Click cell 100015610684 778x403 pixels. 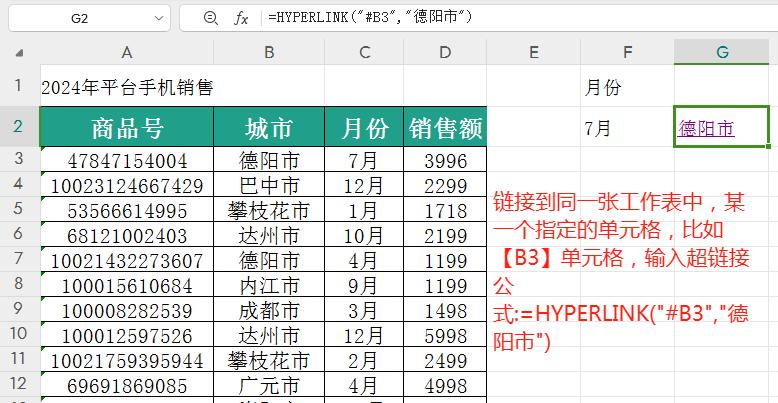[127, 285]
